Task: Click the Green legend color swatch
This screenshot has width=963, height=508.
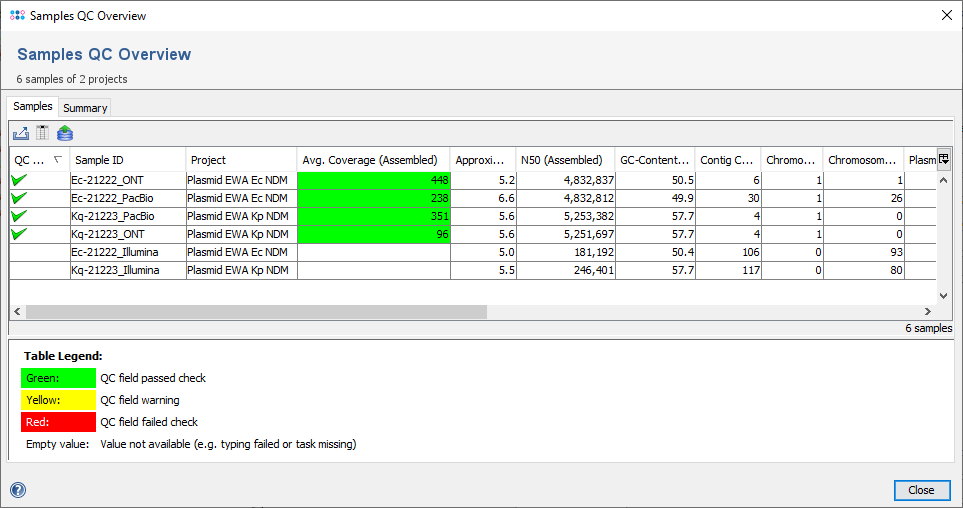Action: 59,378
